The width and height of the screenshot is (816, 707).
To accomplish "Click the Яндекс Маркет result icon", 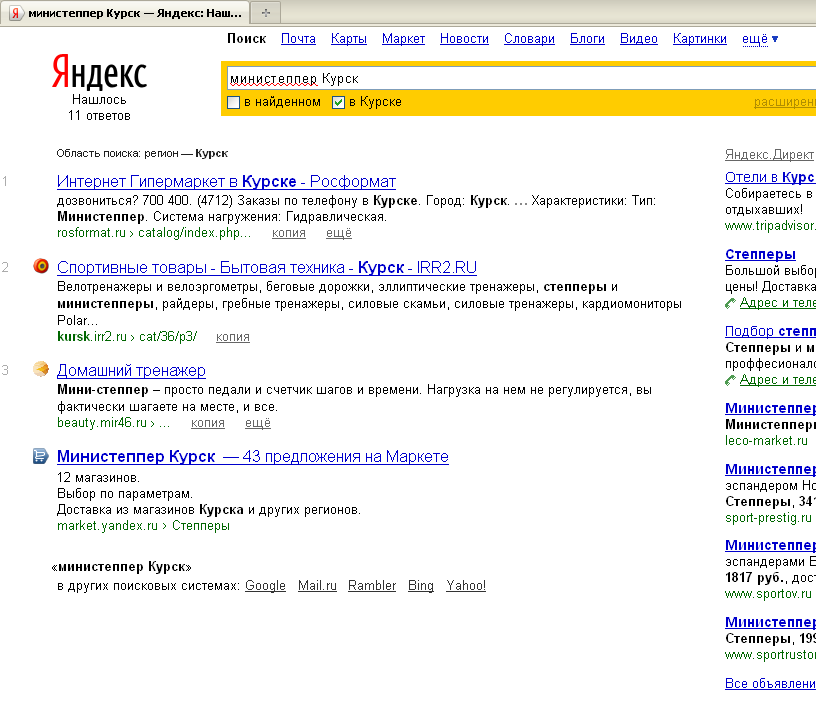I will pos(40,456).
